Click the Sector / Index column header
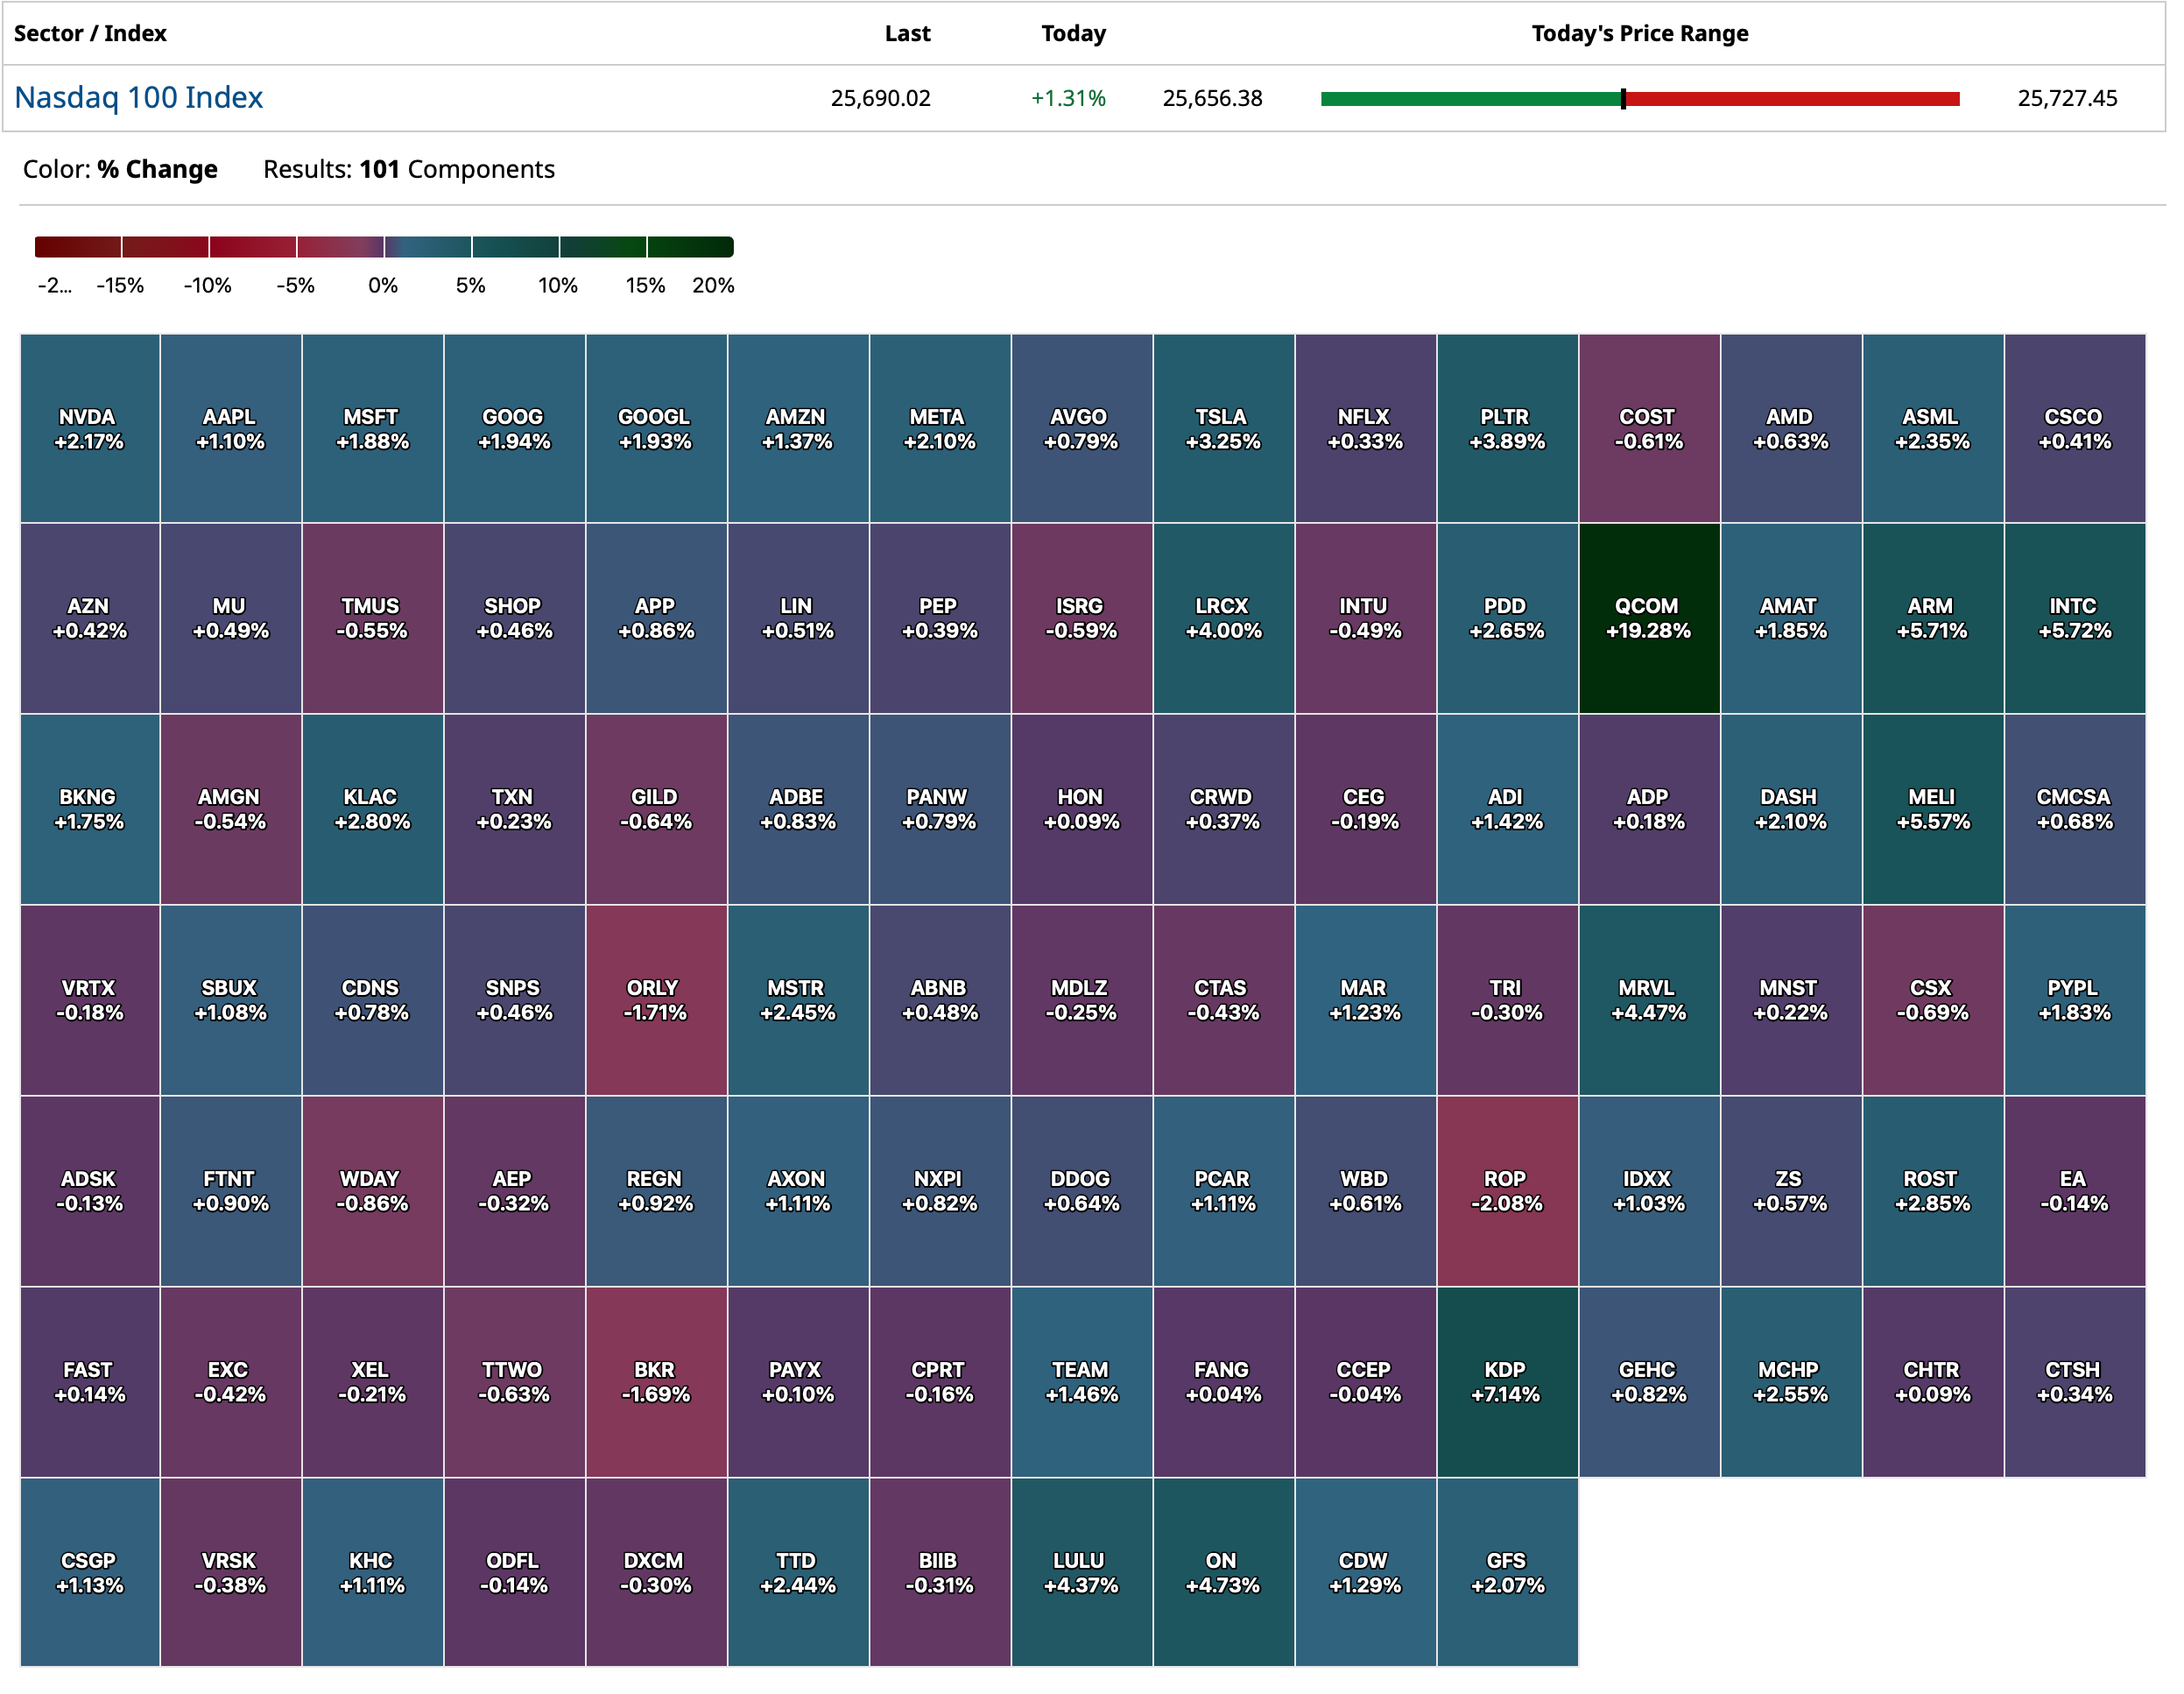 90,33
